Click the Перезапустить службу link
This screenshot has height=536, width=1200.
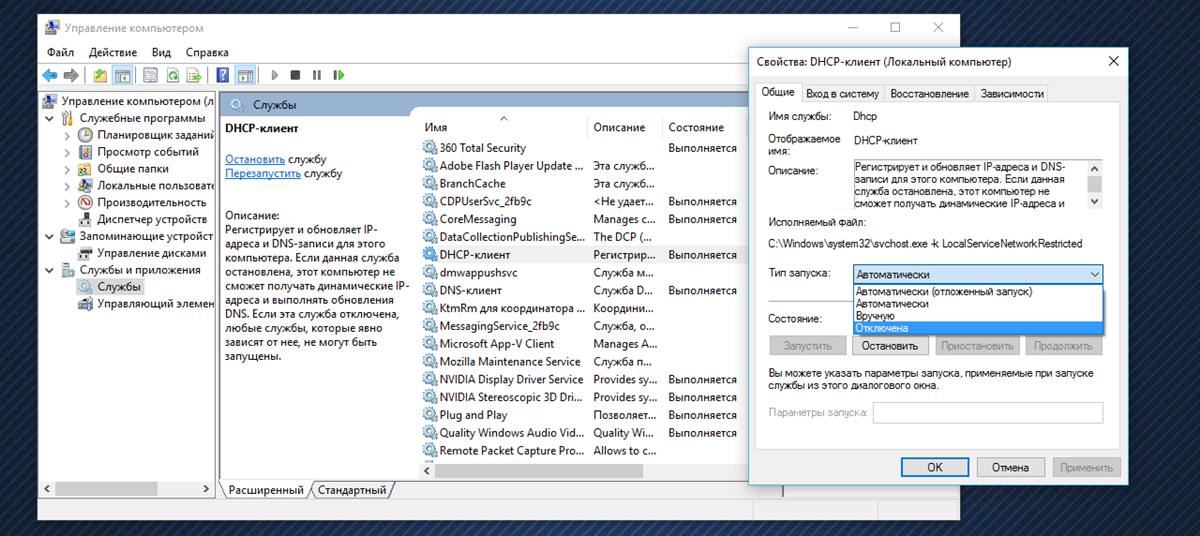point(263,173)
